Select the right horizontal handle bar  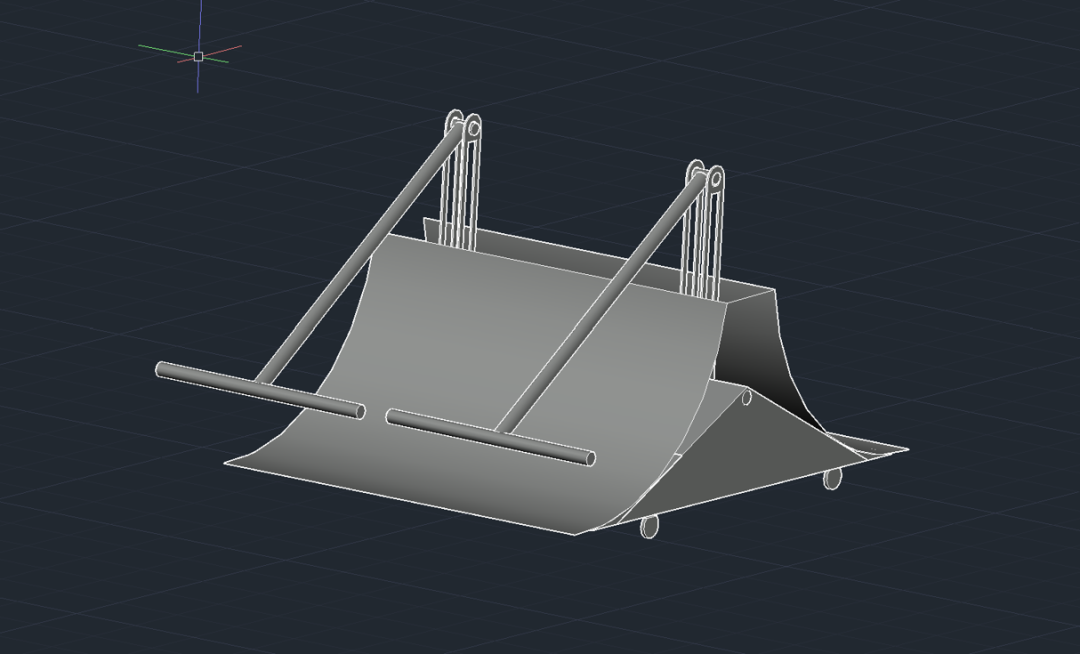(x=490, y=437)
